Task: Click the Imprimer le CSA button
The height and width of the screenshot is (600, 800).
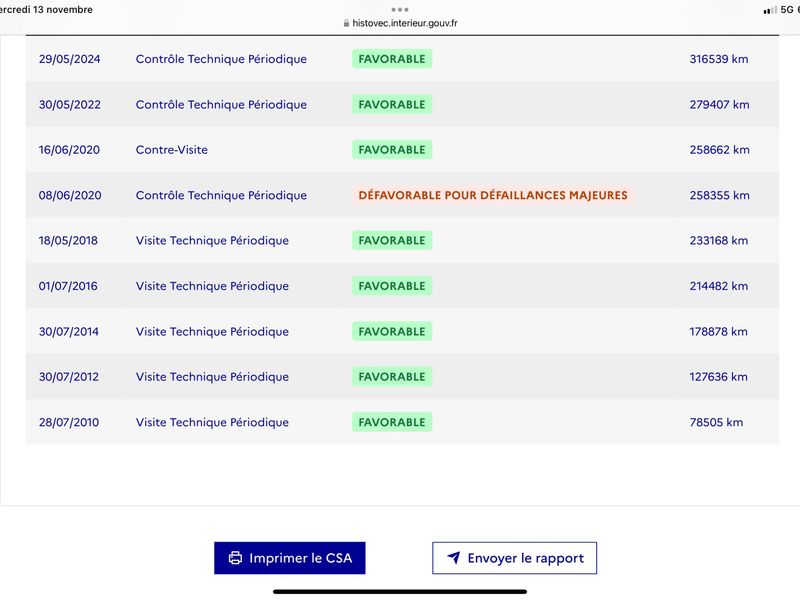Action: [290, 558]
